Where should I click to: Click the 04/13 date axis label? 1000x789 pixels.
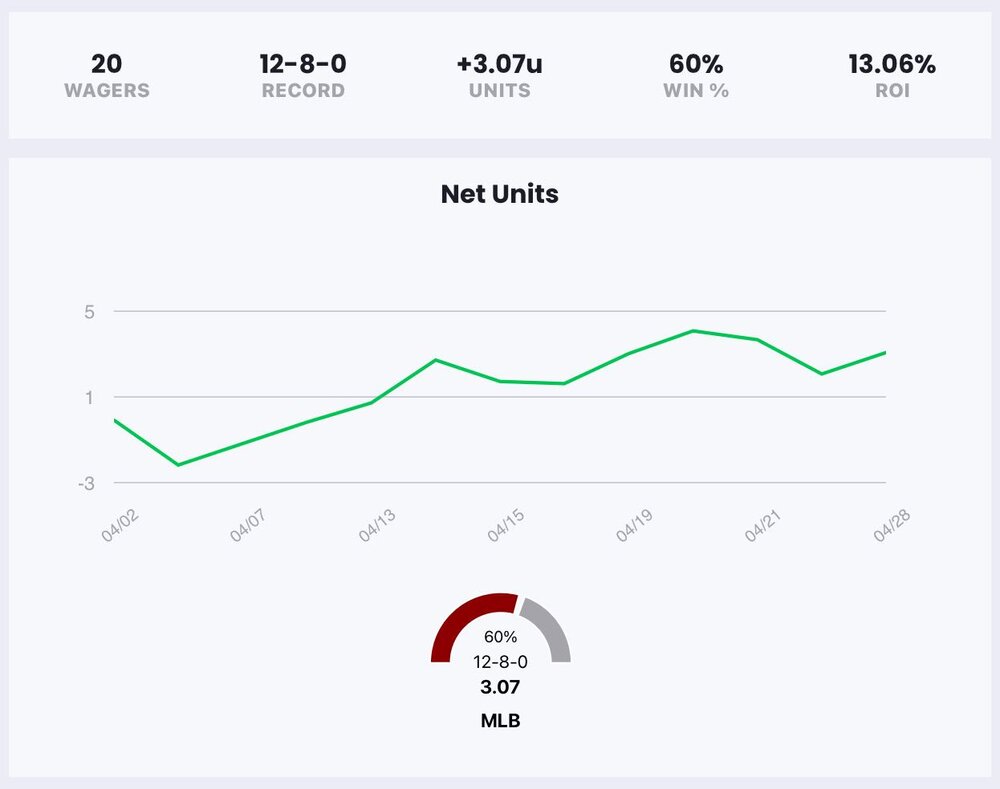coord(376,526)
